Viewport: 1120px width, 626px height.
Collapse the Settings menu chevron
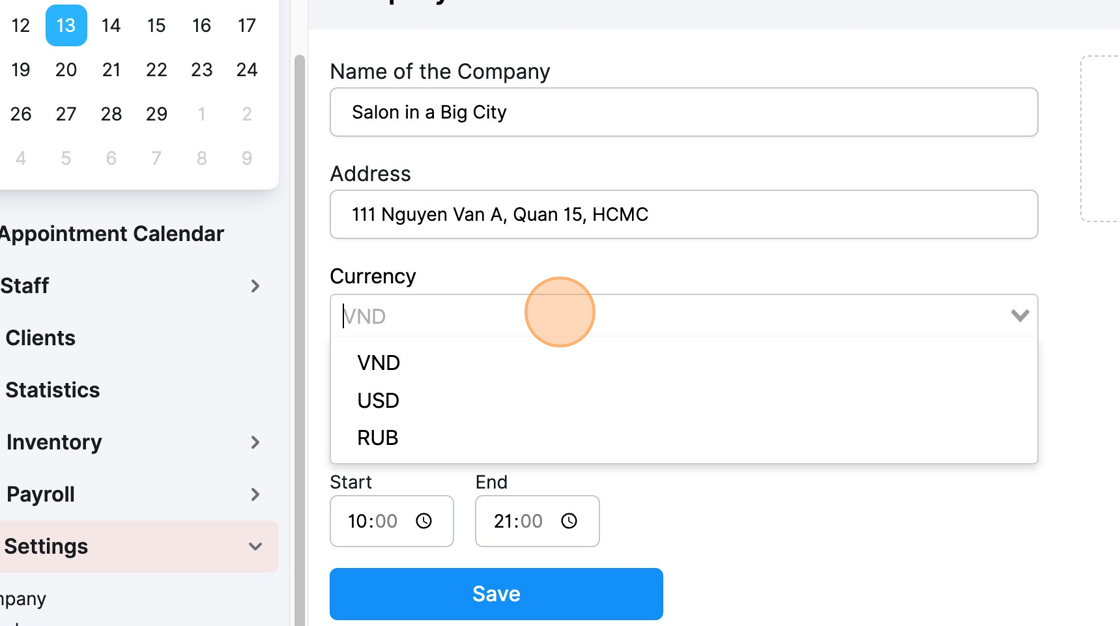tap(255, 547)
